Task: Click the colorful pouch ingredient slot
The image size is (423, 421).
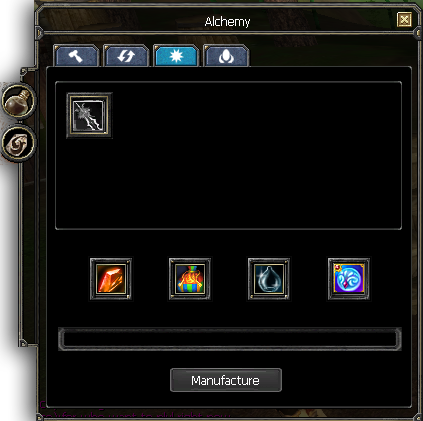Action: click(190, 279)
